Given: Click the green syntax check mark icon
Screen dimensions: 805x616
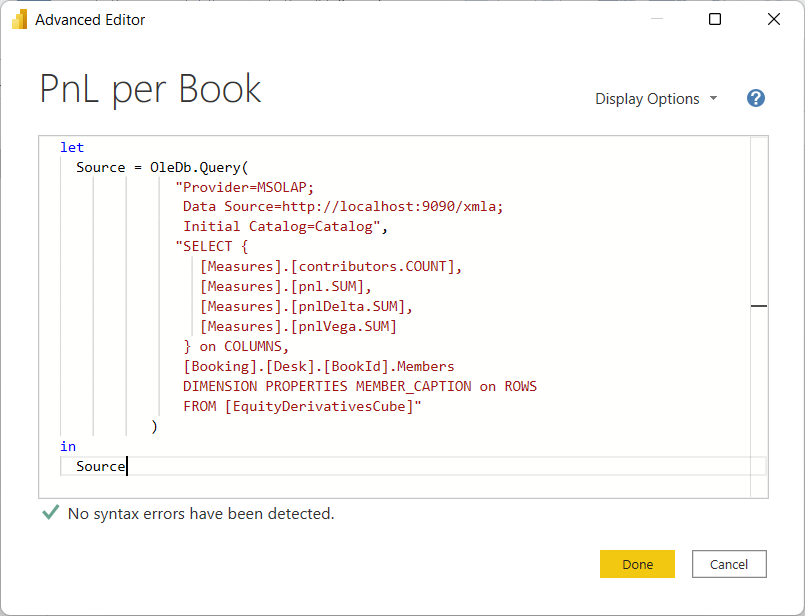Looking at the screenshot, I should [50, 513].
